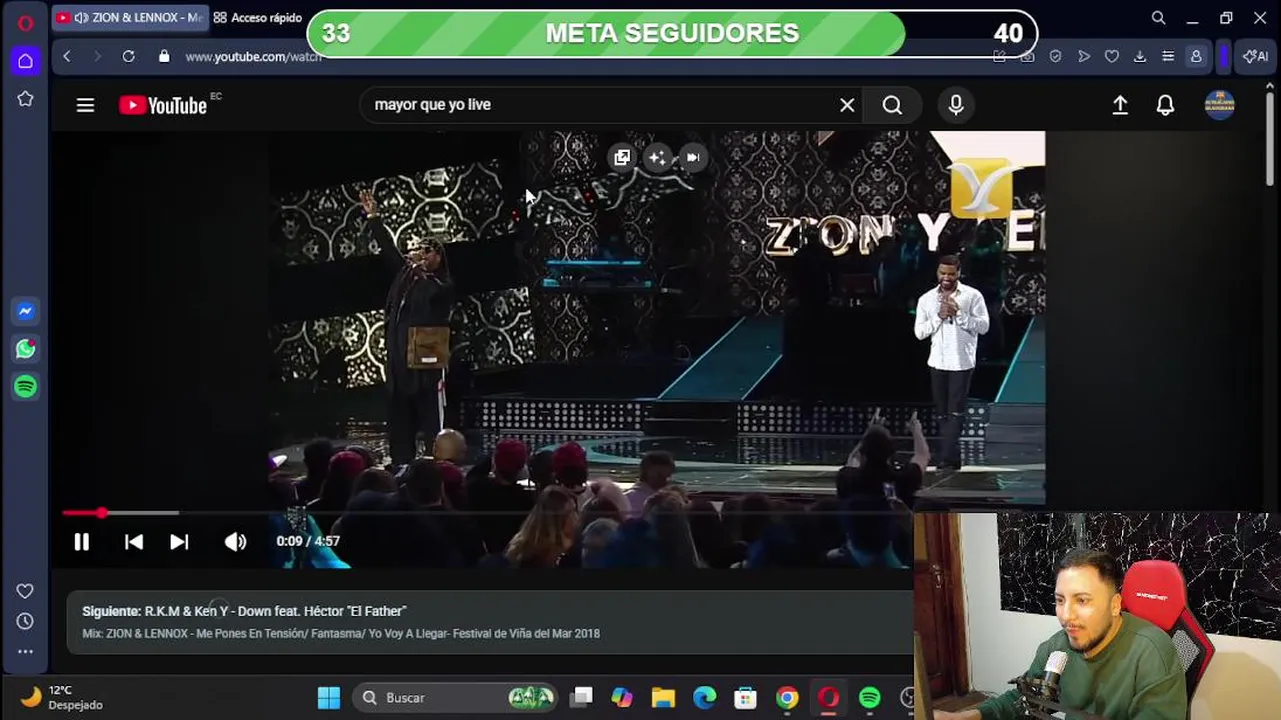The width and height of the screenshot is (1281, 720).
Task: Open the Opera profile account icon
Action: [1196, 57]
